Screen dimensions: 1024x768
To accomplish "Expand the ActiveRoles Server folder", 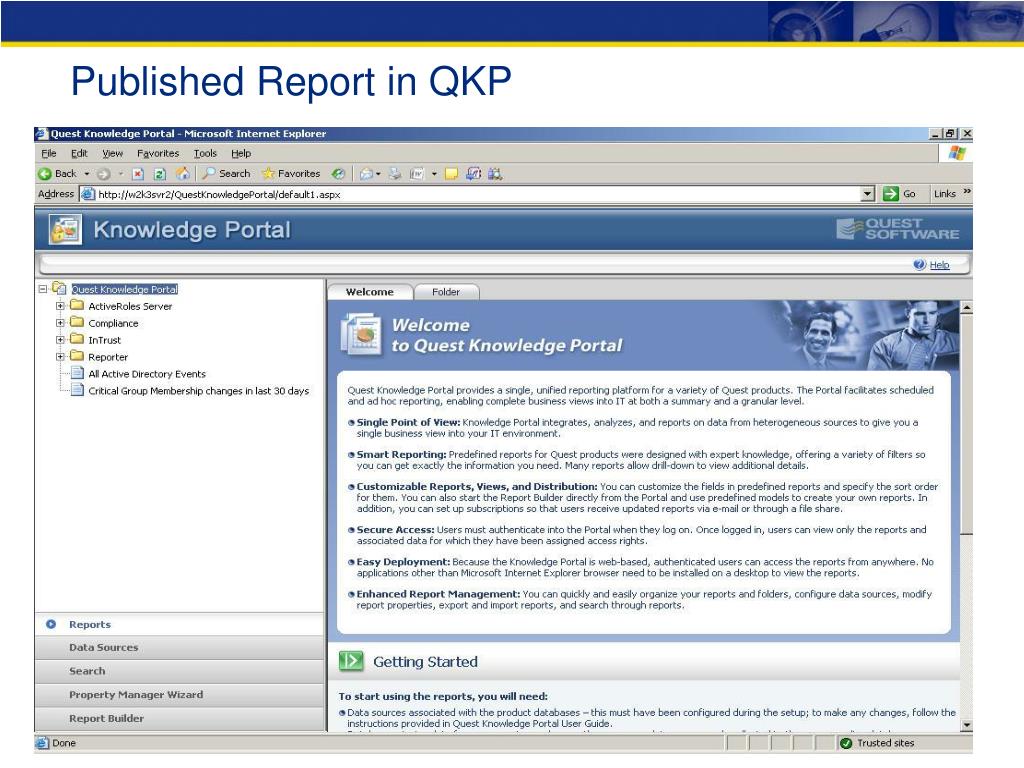I will pyautogui.click(x=60, y=306).
